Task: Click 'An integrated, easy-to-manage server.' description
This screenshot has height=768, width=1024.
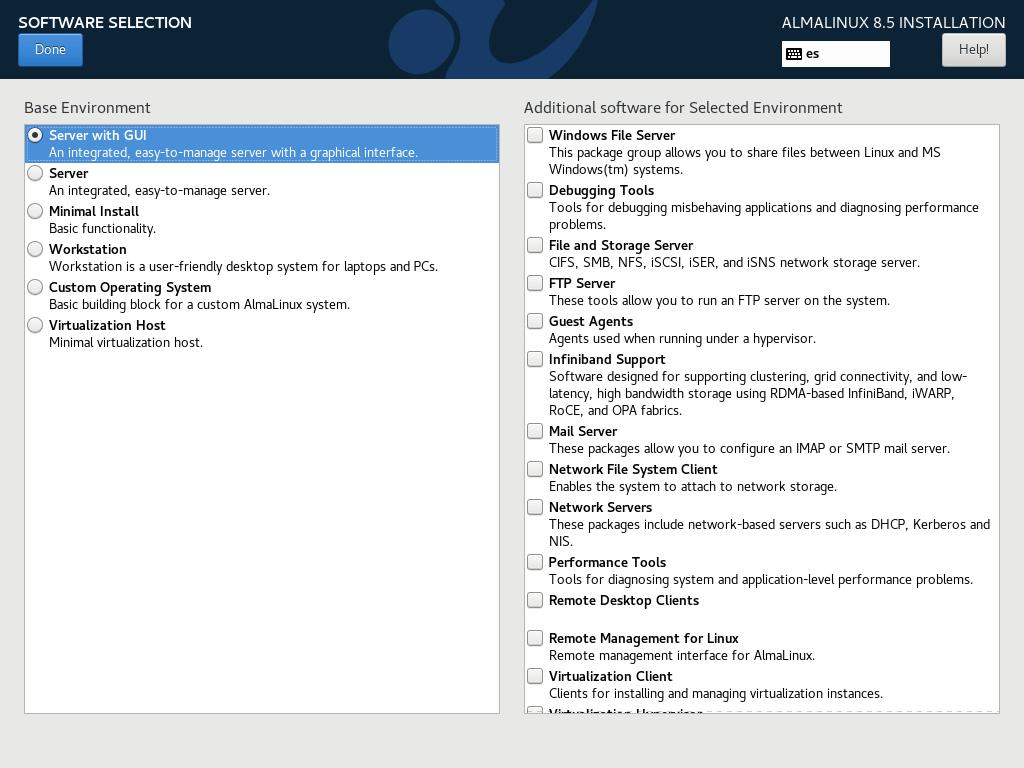Action: click(159, 191)
